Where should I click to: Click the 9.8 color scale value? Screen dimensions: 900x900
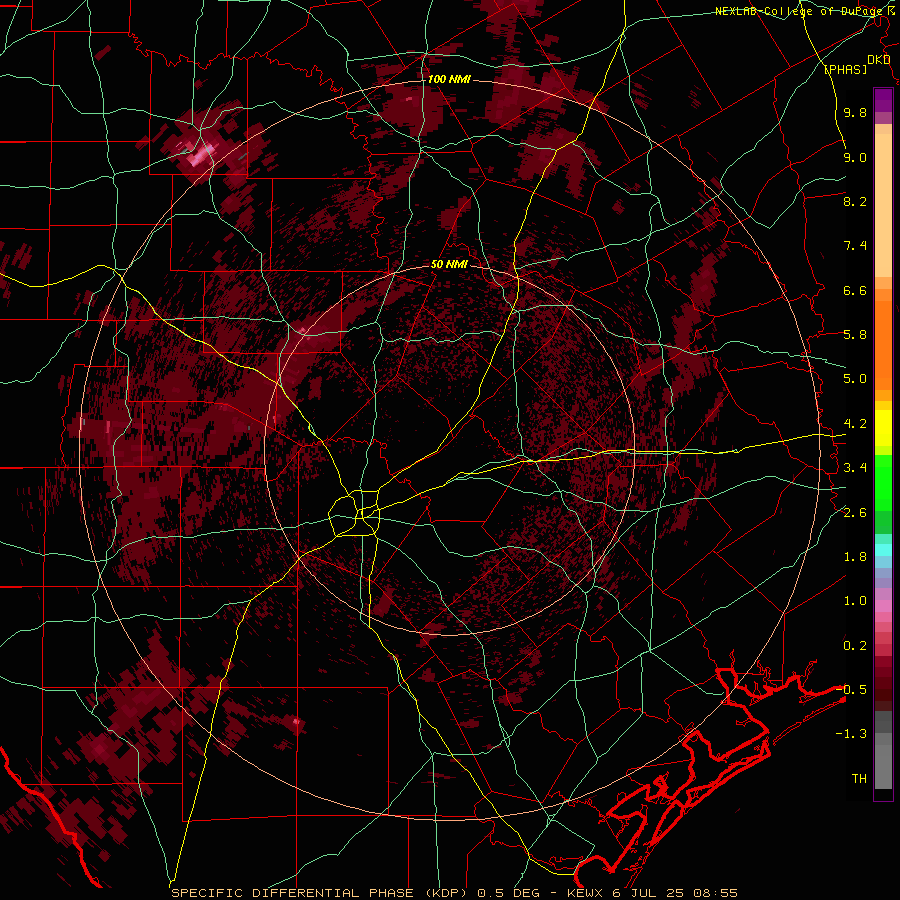click(x=855, y=112)
